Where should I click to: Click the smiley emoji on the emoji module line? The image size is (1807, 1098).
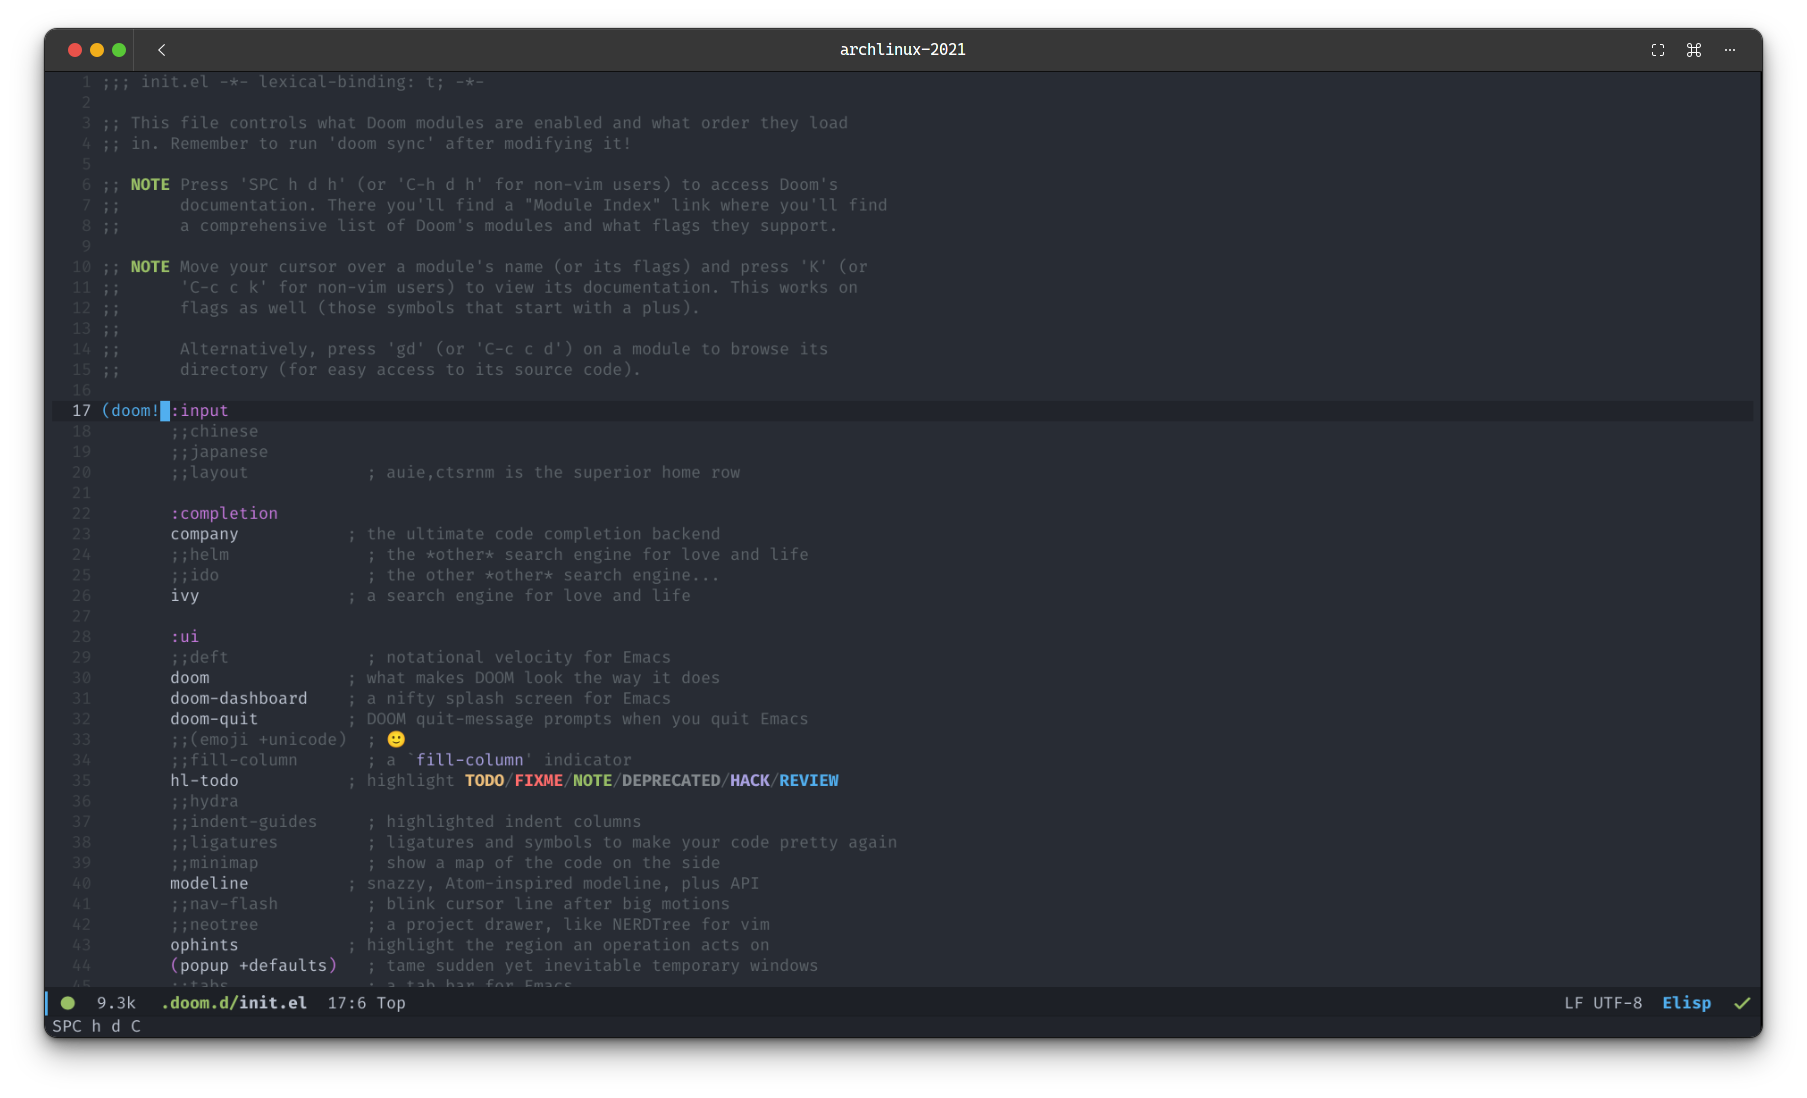[396, 739]
